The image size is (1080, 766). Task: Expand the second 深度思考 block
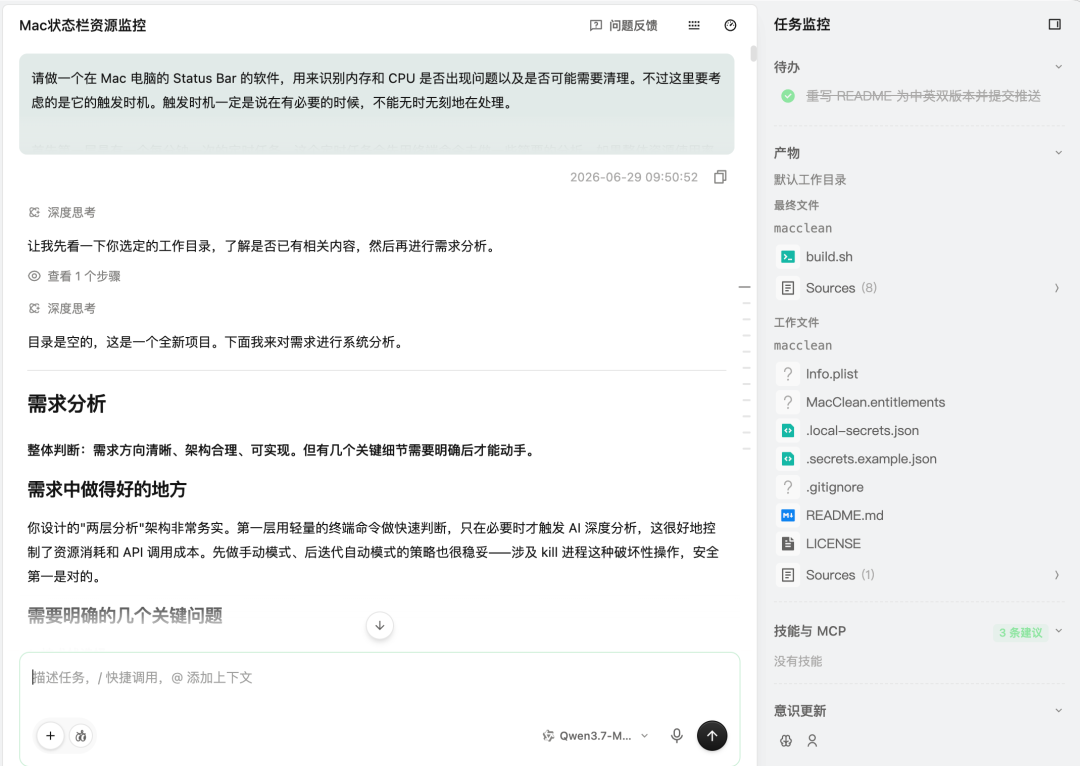71,309
